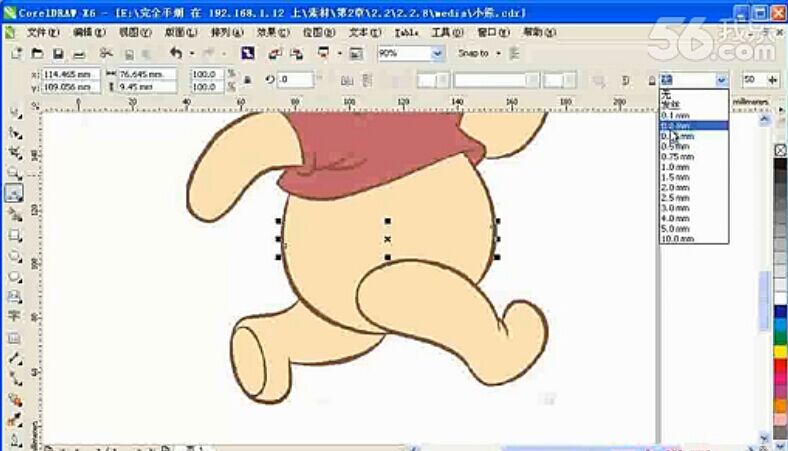Open the 视图 menu
788x451 pixels.
click(135, 32)
